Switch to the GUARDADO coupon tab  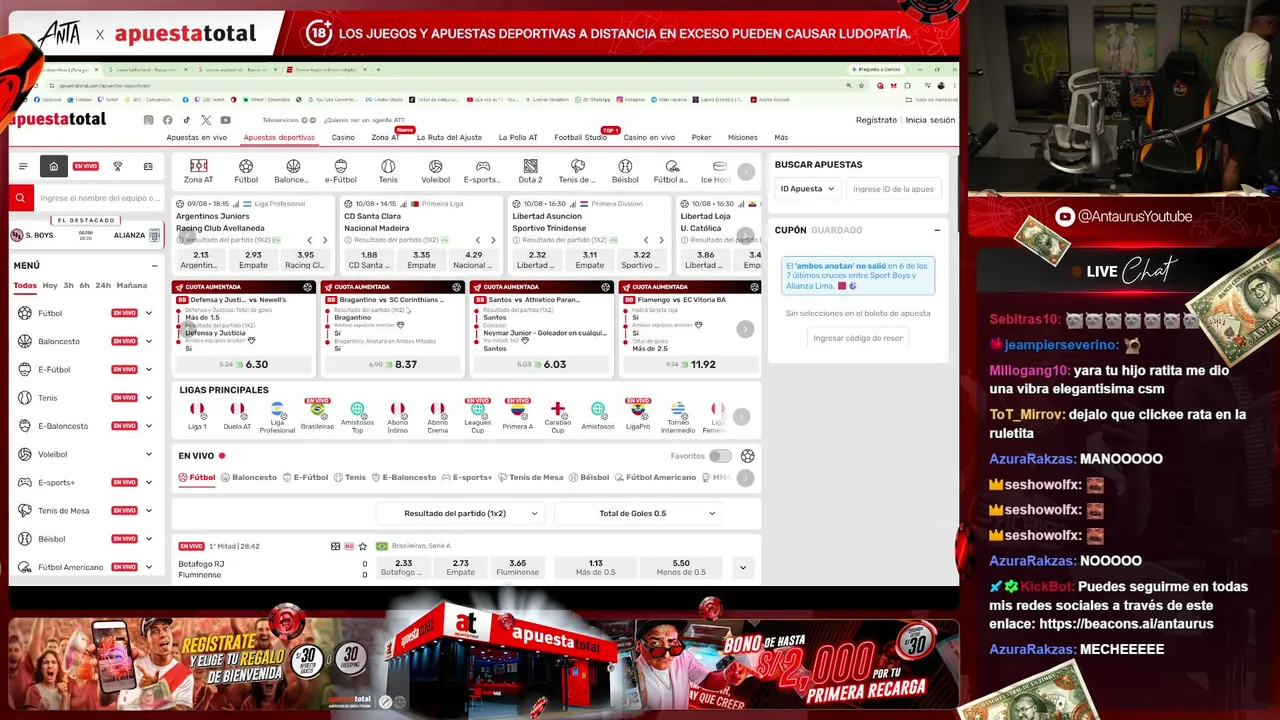tap(837, 230)
